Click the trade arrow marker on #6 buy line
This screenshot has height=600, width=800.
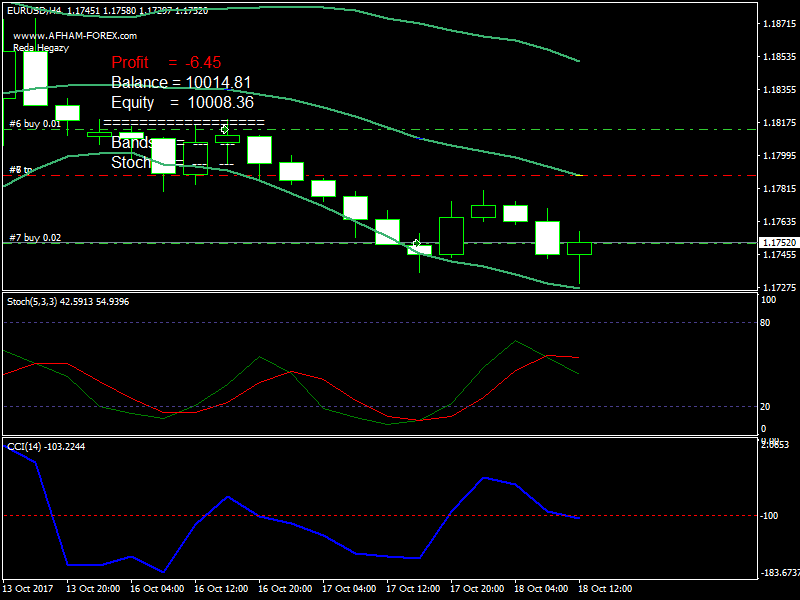pyautogui.click(x=225, y=130)
